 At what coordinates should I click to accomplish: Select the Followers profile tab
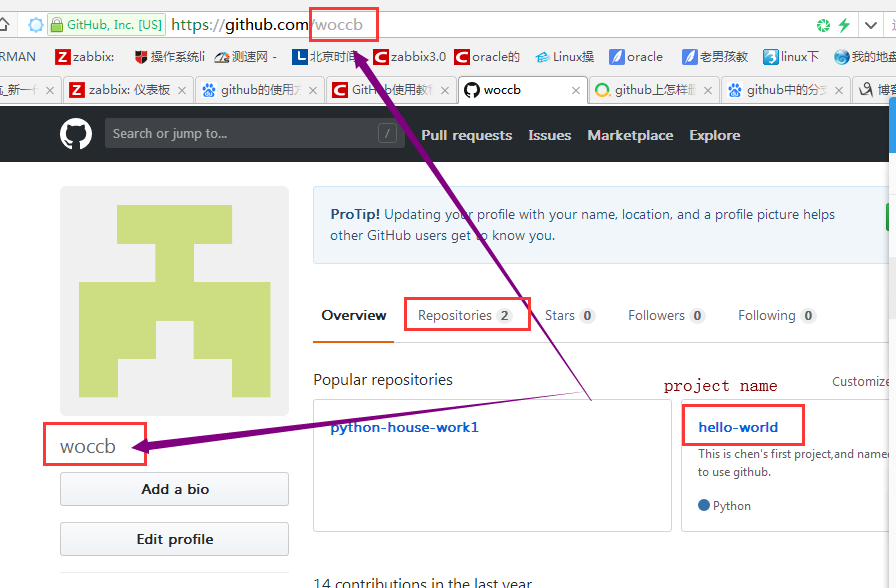tap(666, 315)
